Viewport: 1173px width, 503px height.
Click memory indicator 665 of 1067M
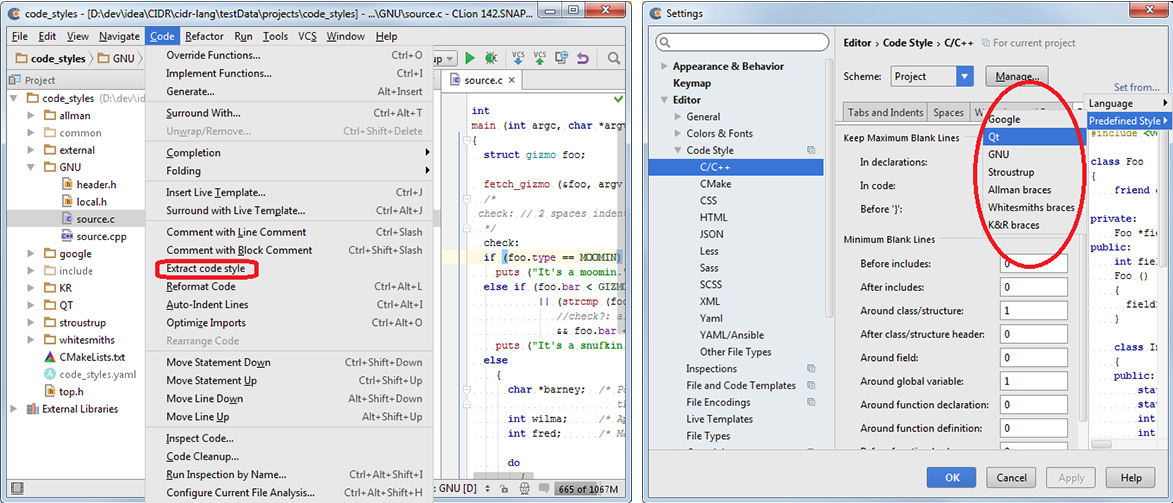coord(588,489)
